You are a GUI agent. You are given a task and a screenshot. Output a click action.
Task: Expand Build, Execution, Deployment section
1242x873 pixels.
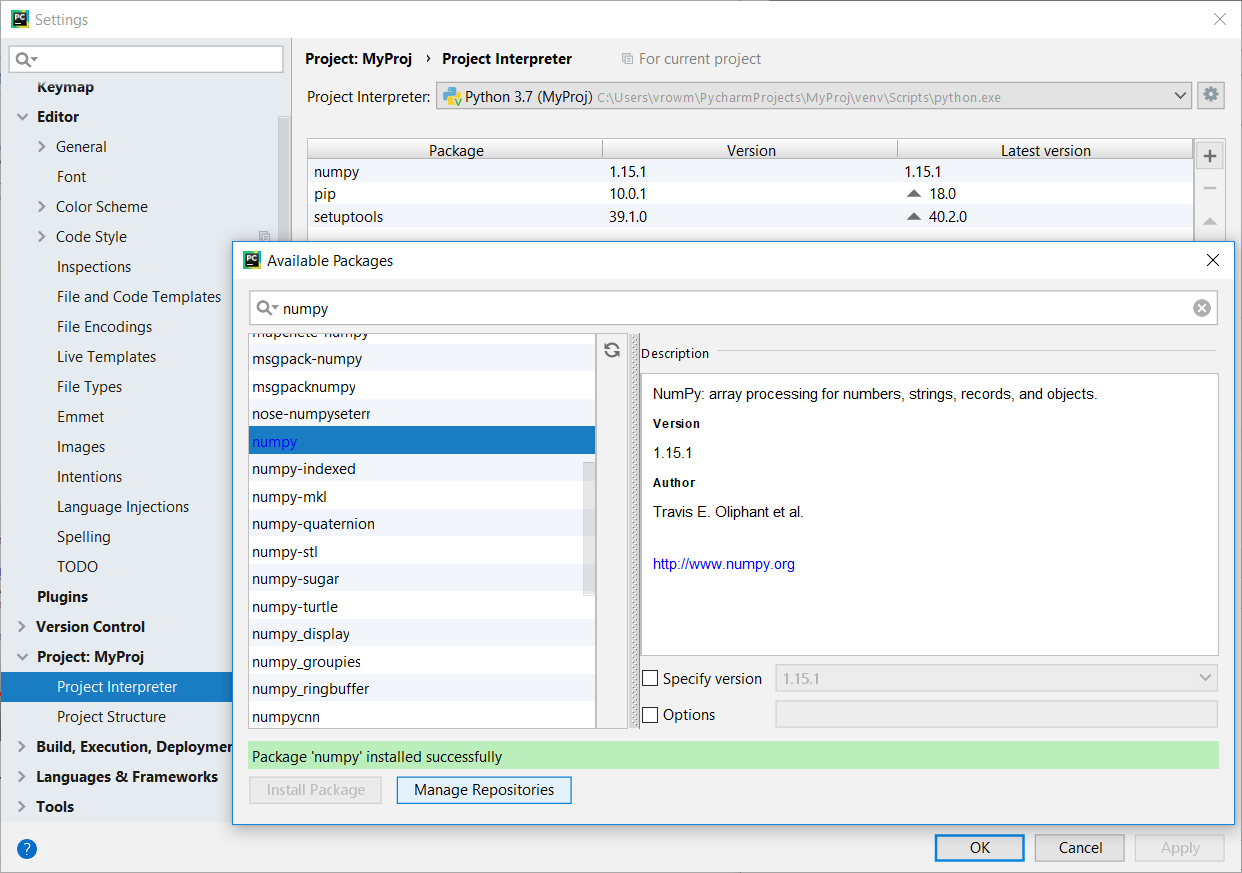[x=22, y=747]
